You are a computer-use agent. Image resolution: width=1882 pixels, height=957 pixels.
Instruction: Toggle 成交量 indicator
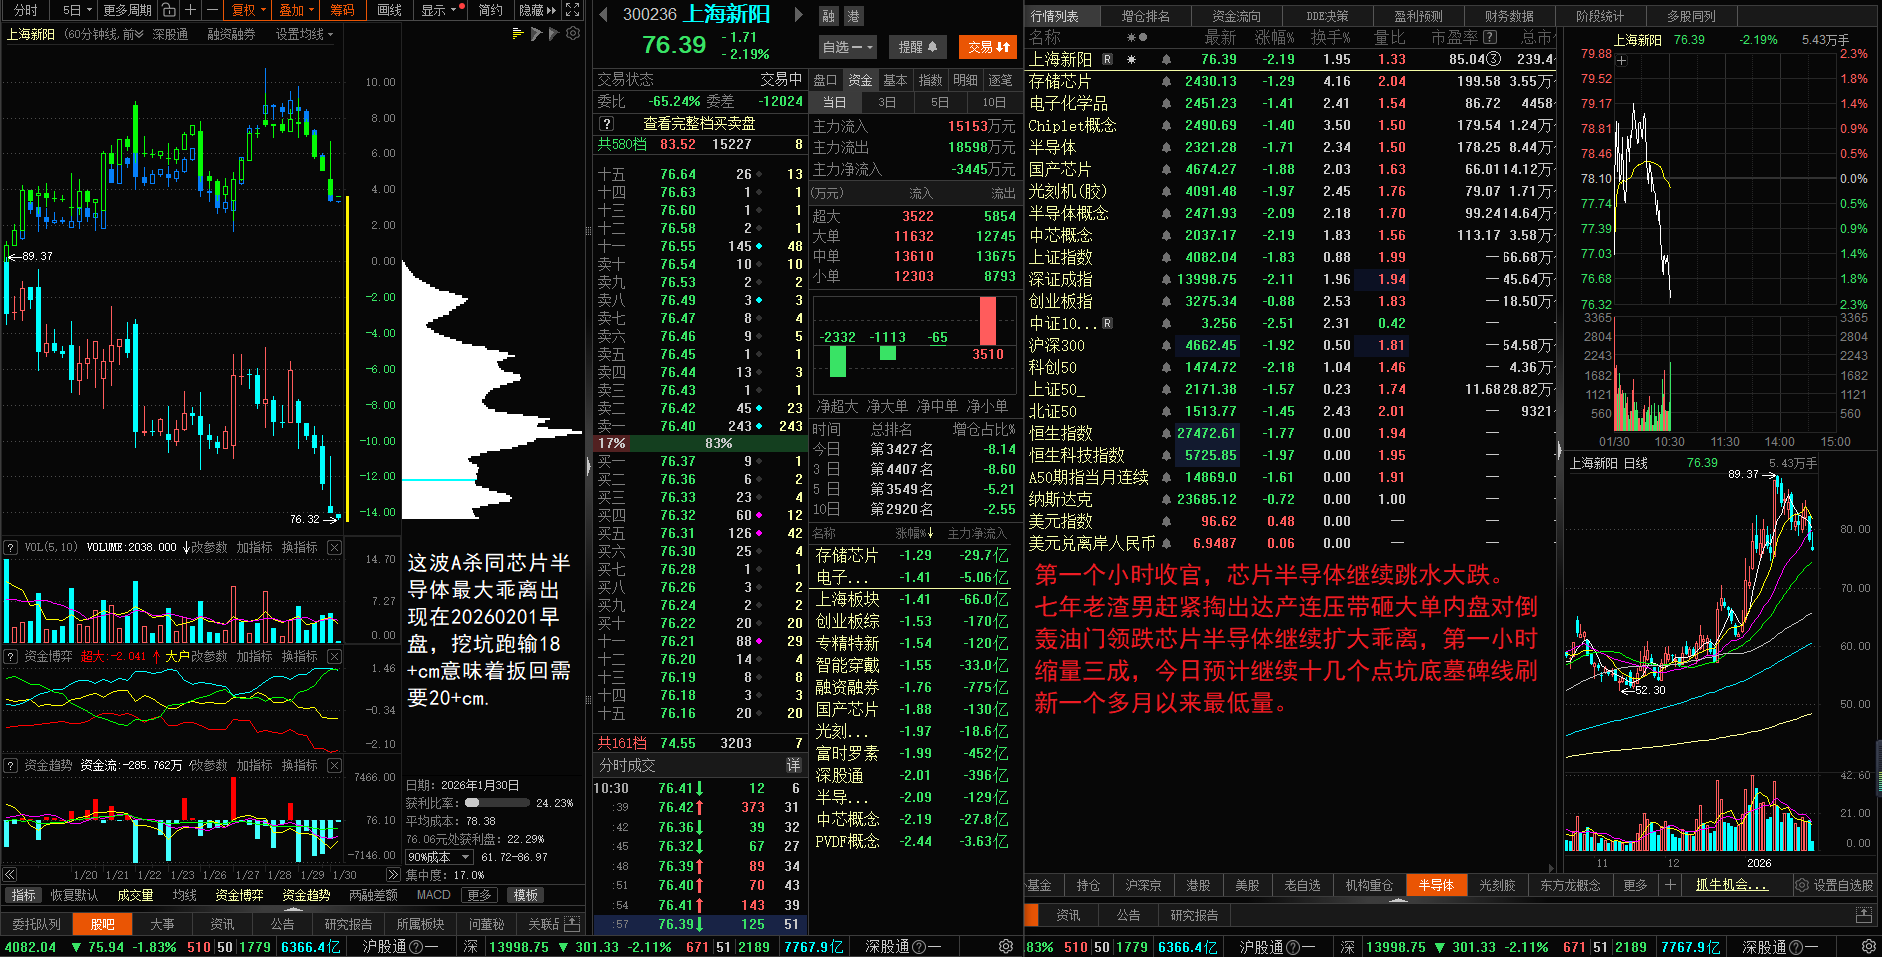tap(135, 895)
